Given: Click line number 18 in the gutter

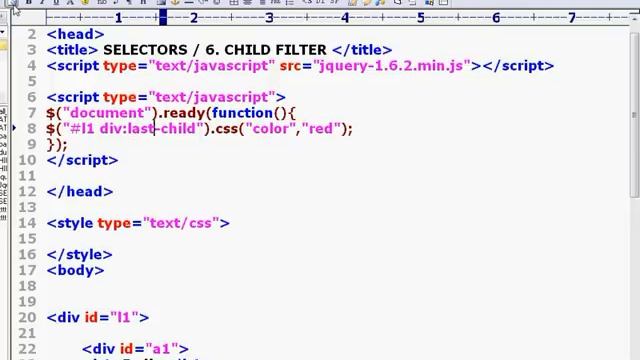Looking at the screenshot, I should (x=27, y=286).
